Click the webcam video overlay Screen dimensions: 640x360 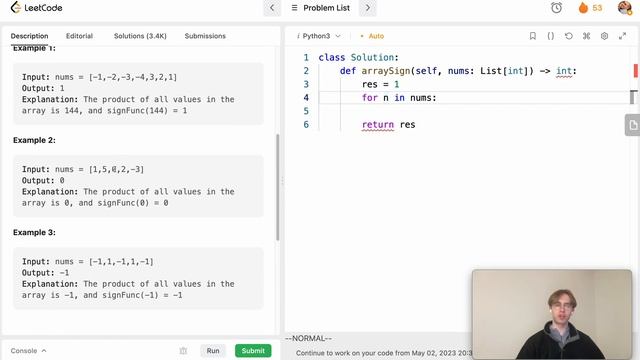552,314
